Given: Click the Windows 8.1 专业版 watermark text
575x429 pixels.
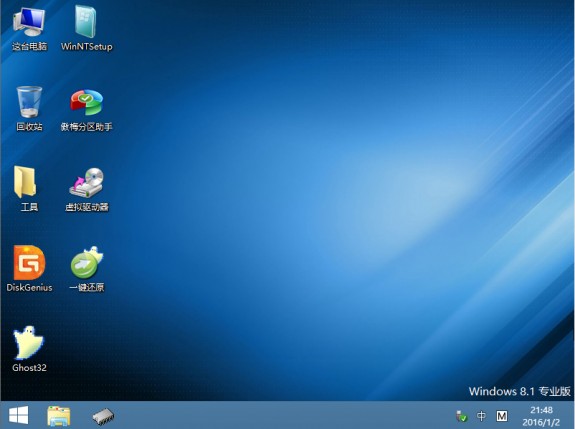Looking at the screenshot, I should (520, 391).
